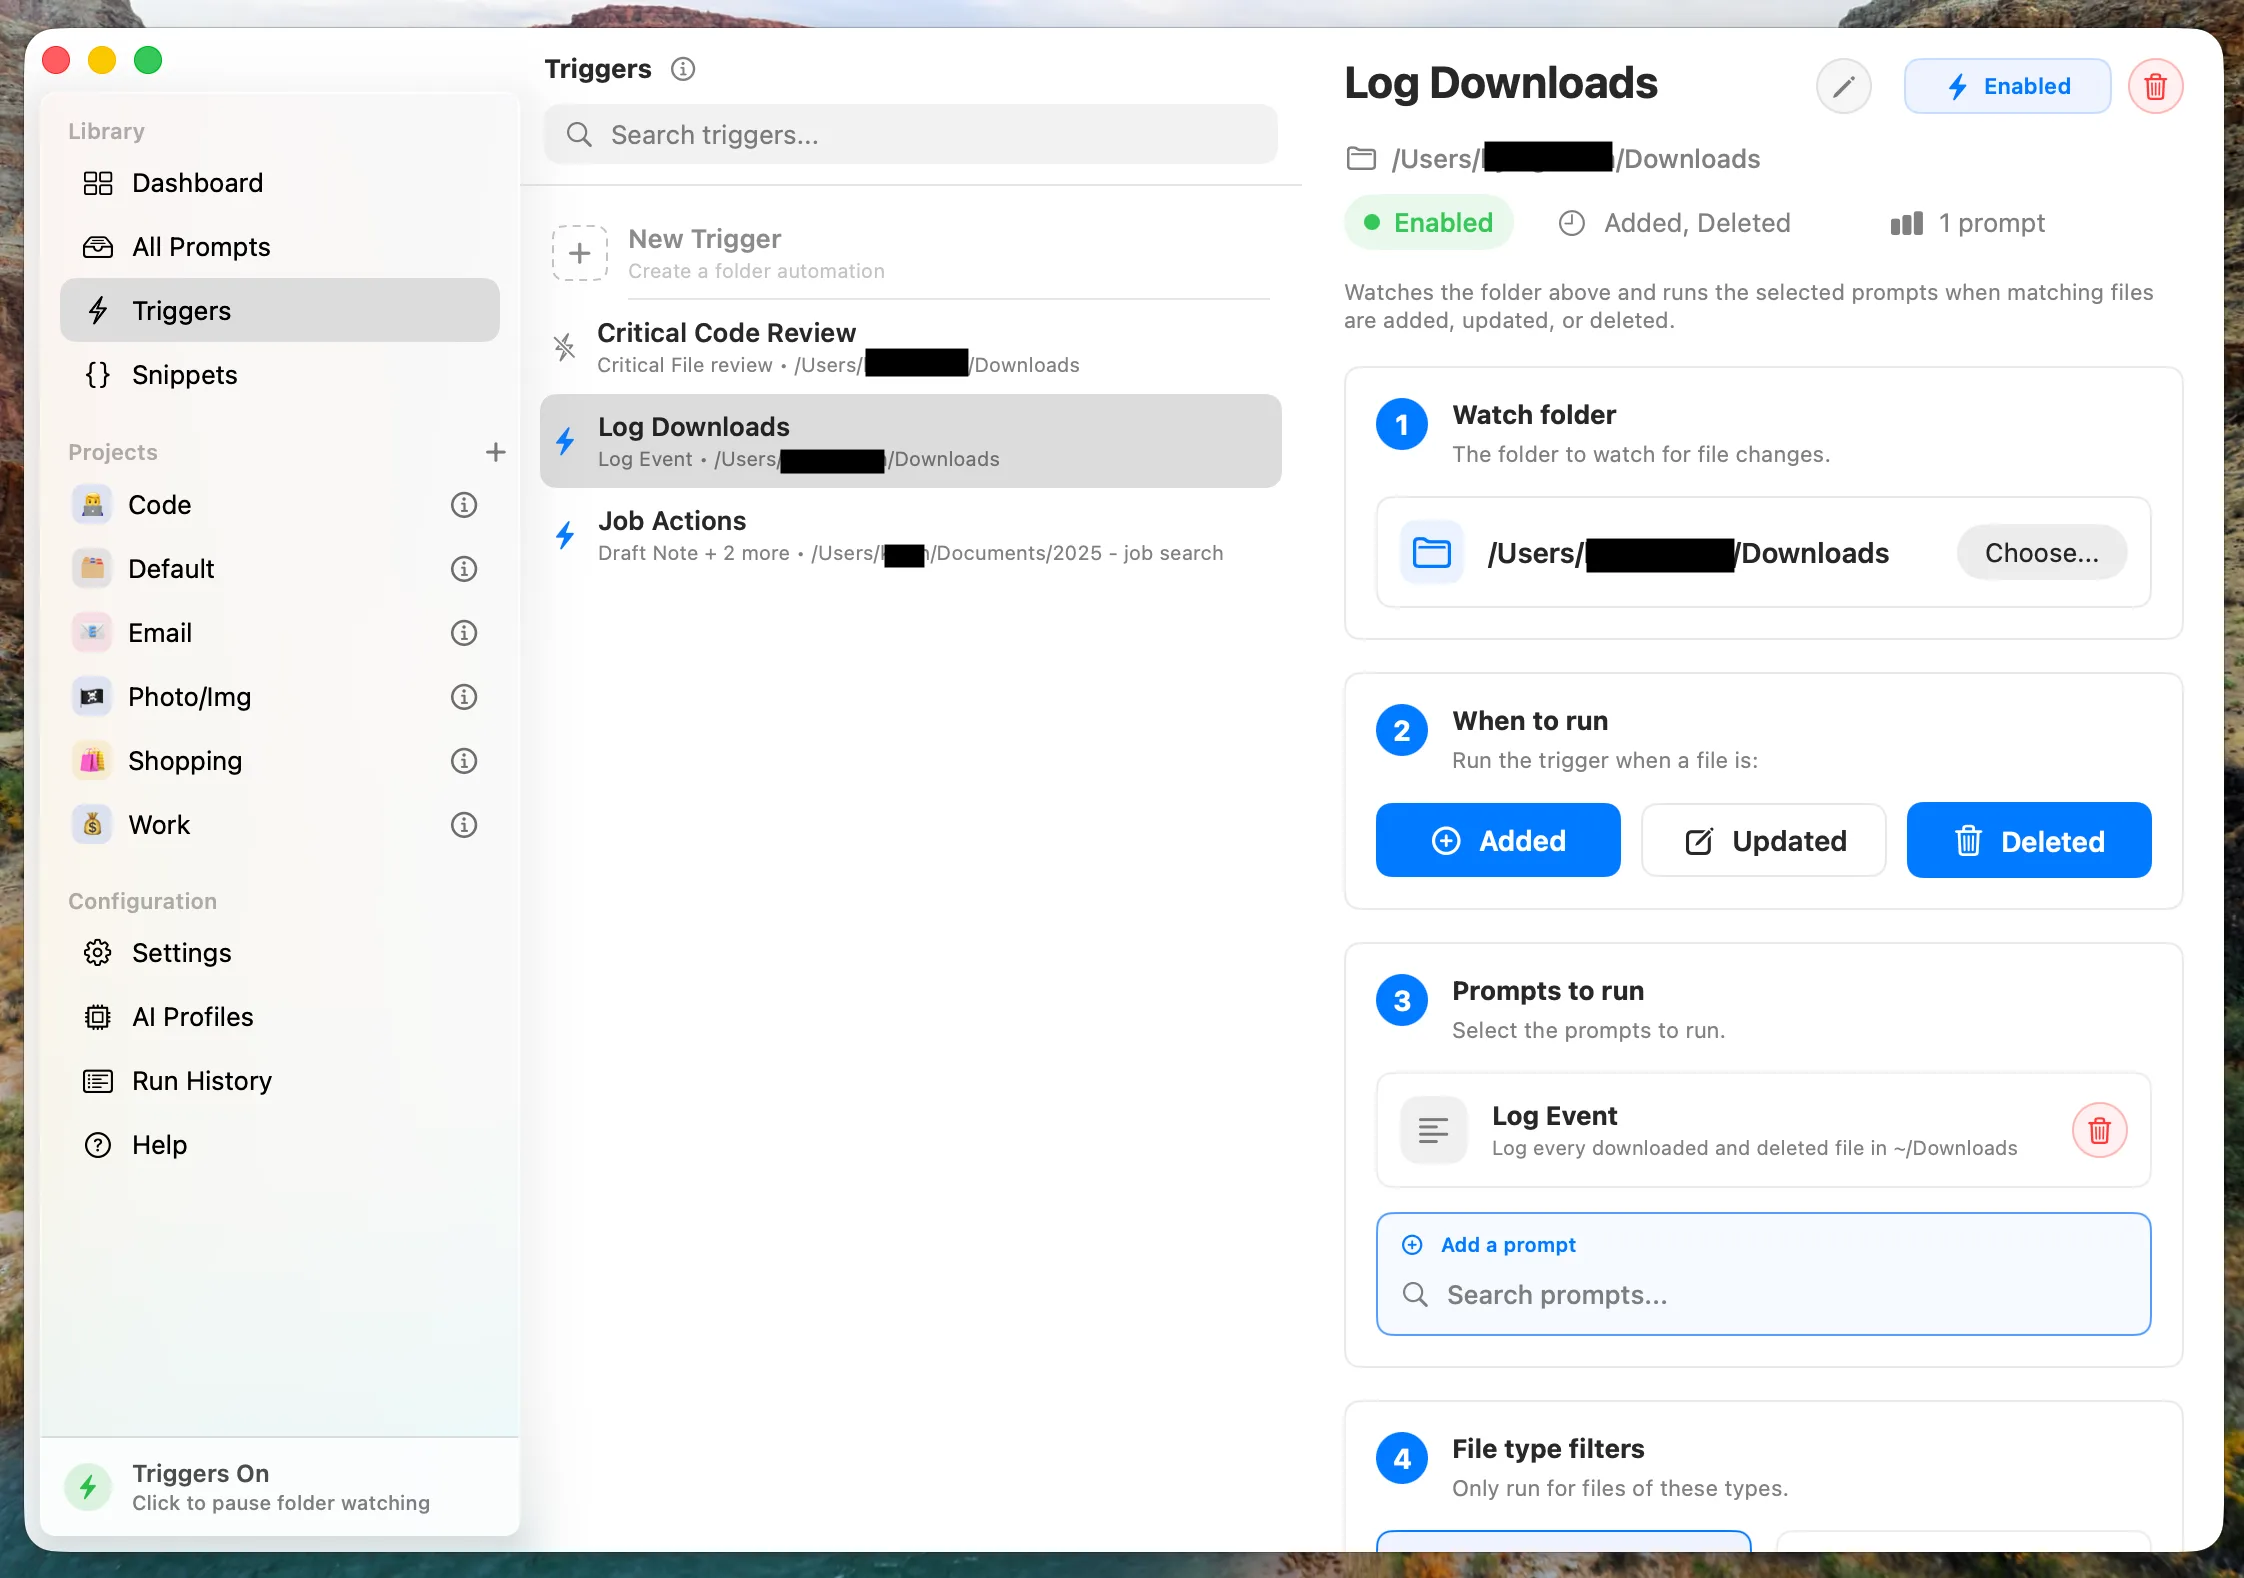The image size is (2244, 1578).
Task: Select the Critical Code Review trigger
Action: coord(911,347)
